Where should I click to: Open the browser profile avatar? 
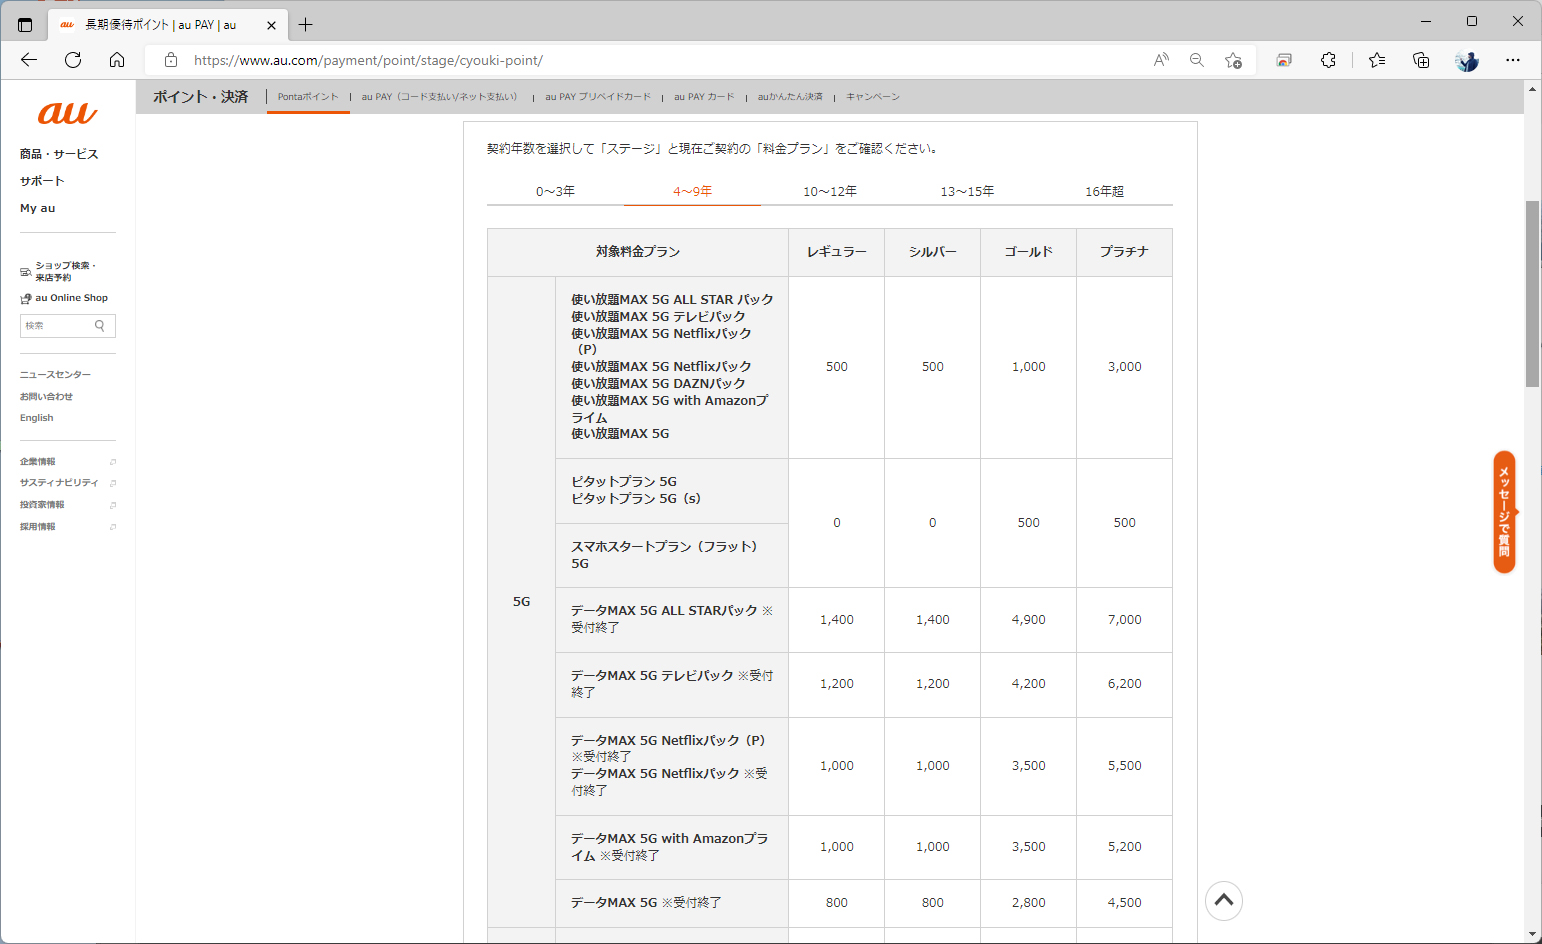(x=1467, y=60)
